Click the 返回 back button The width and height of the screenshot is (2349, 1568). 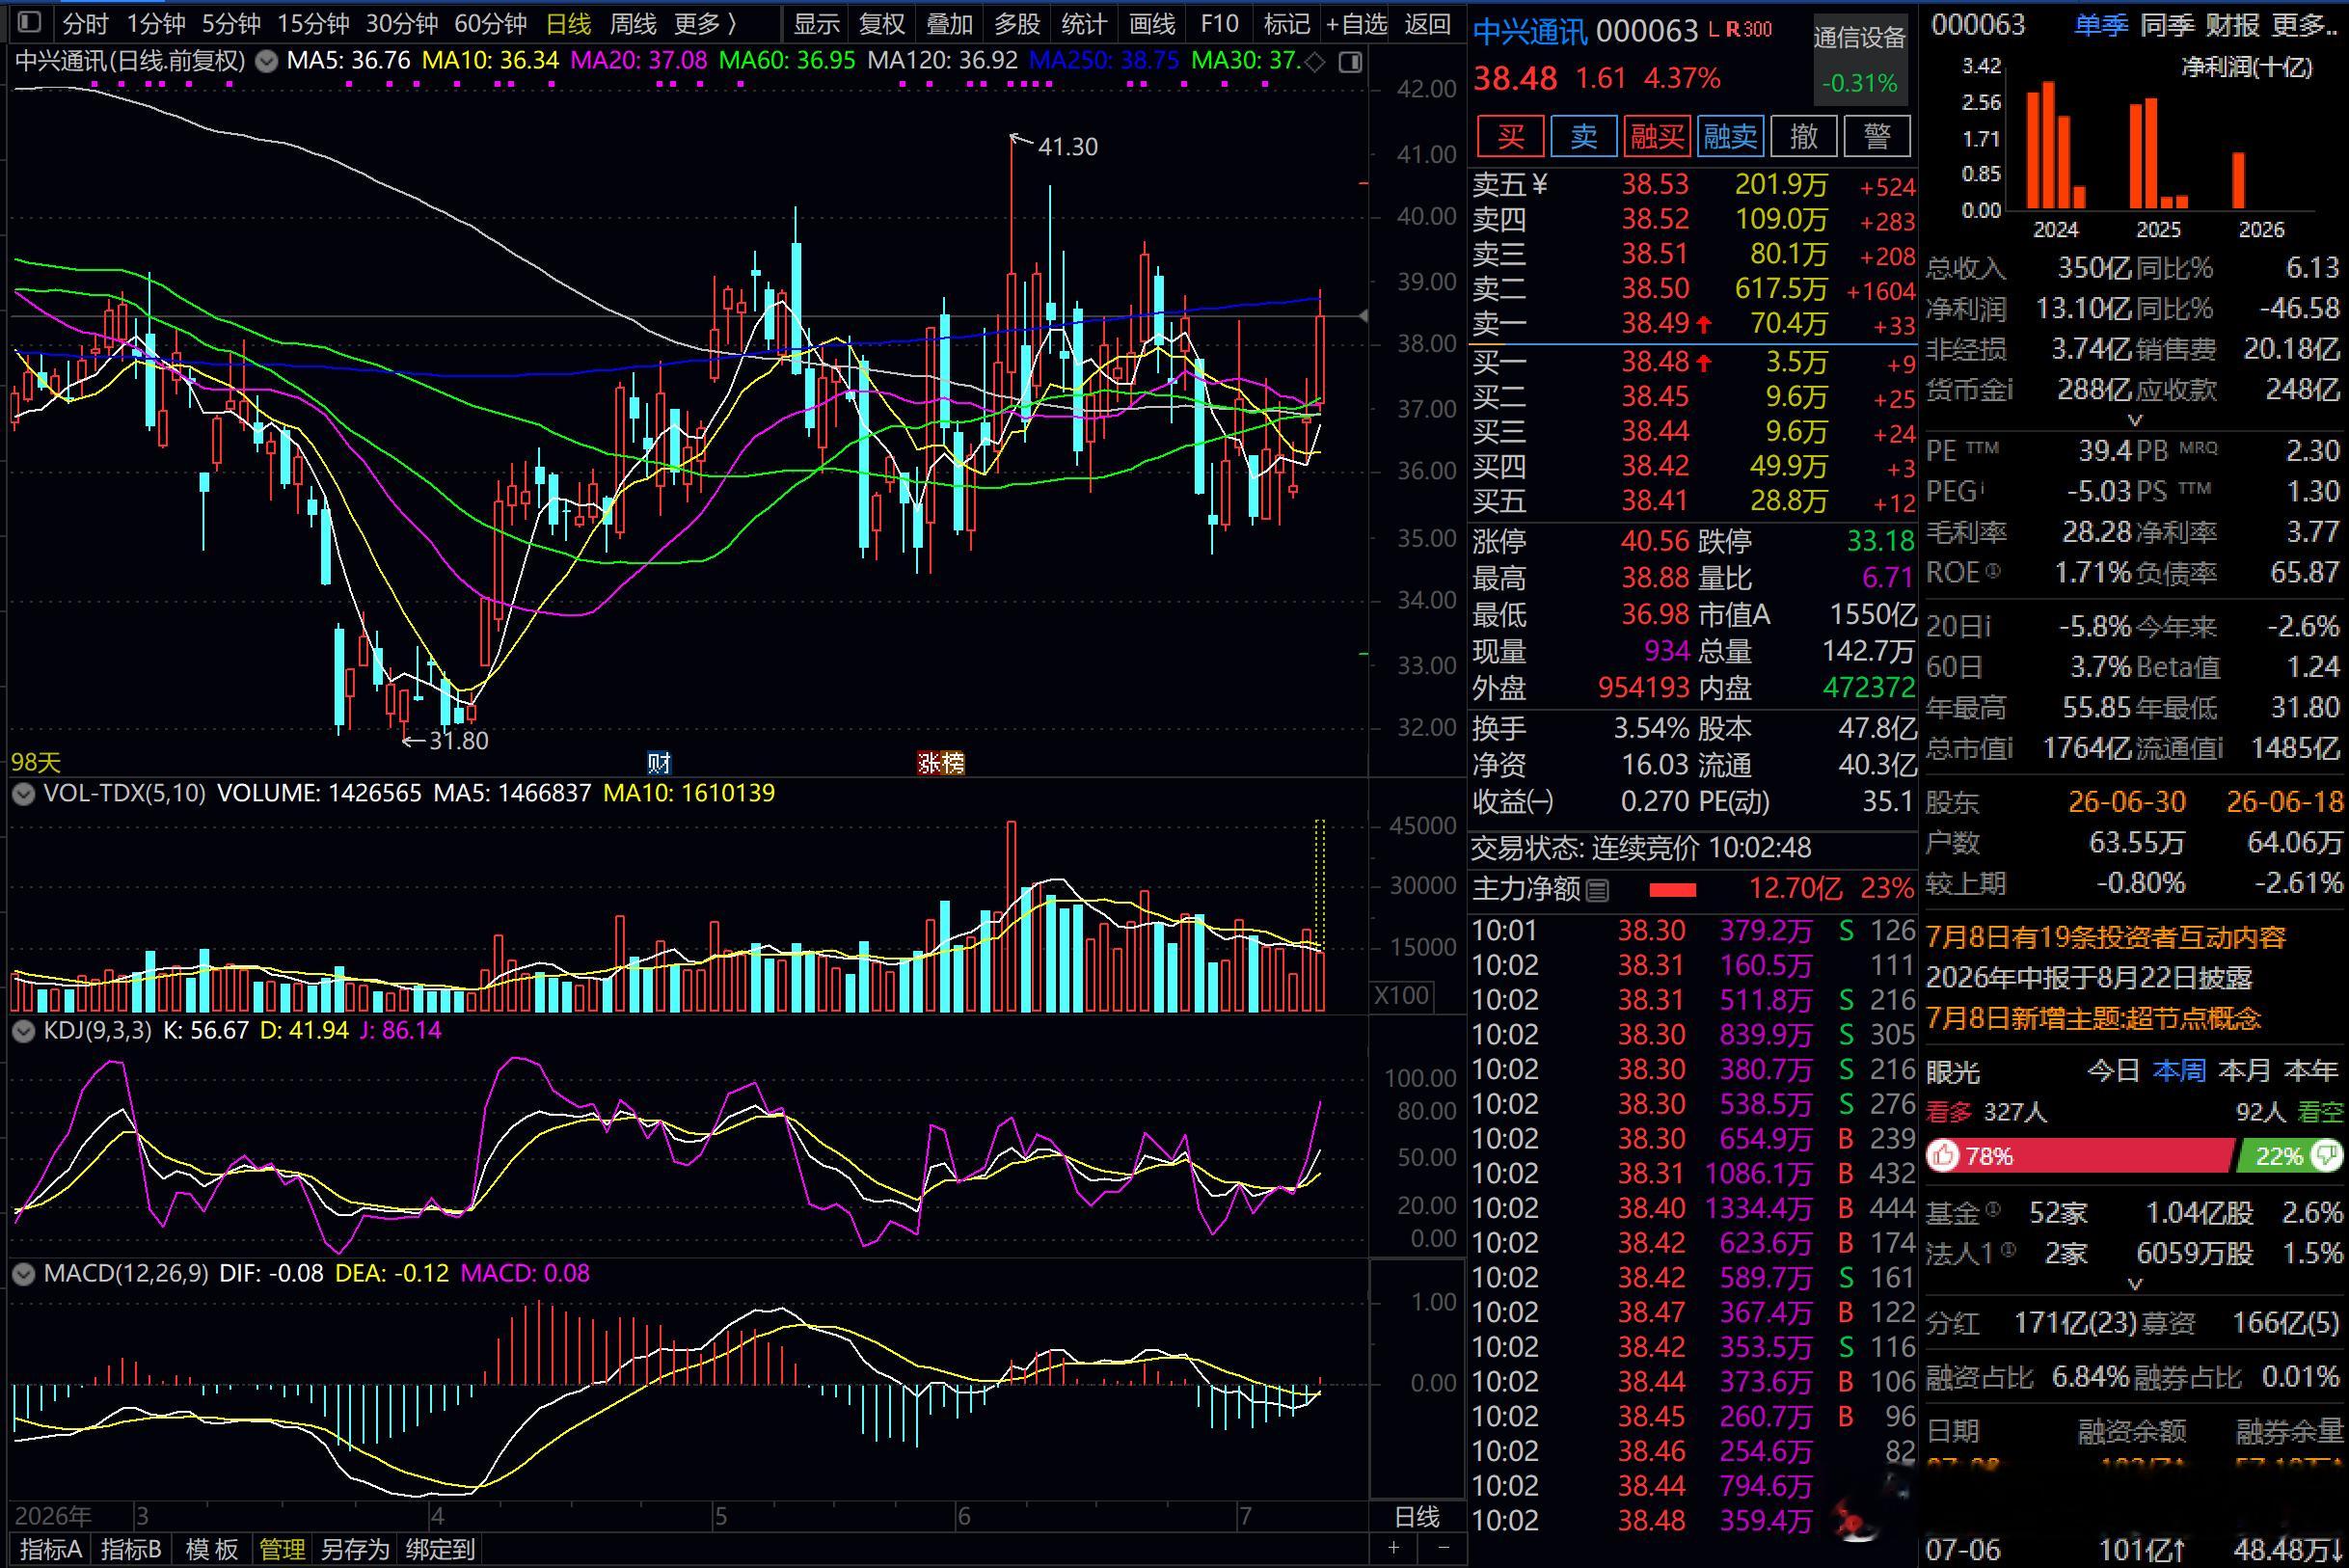1427,23
